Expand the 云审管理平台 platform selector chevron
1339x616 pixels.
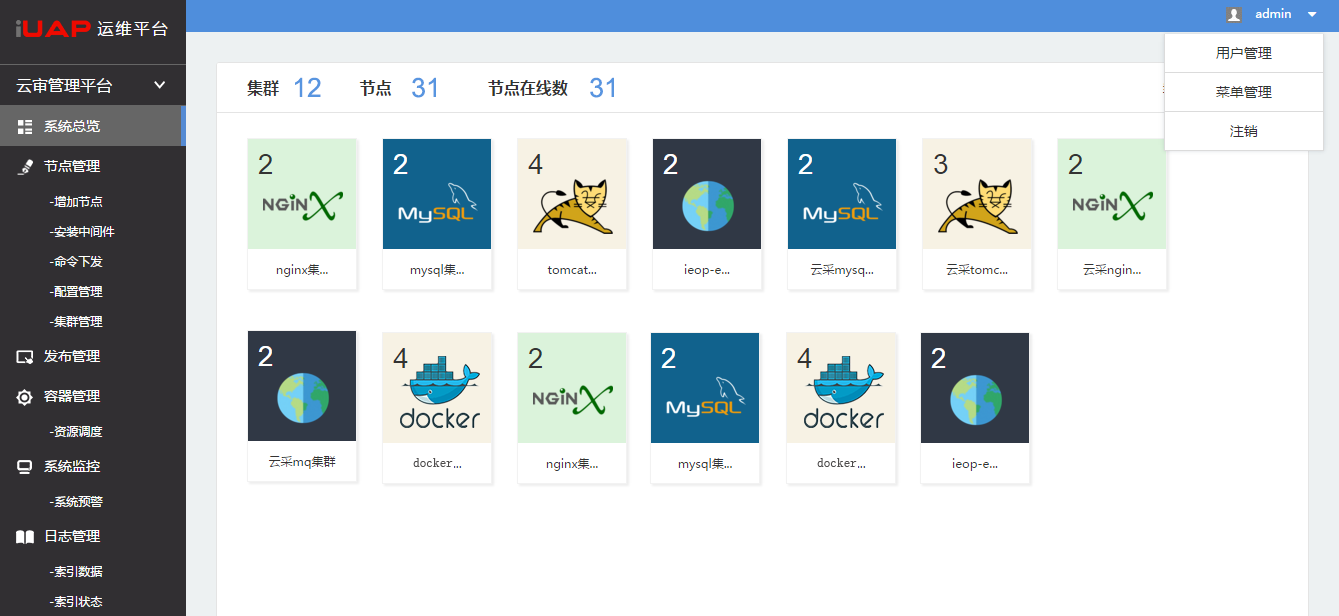pos(160,86)
